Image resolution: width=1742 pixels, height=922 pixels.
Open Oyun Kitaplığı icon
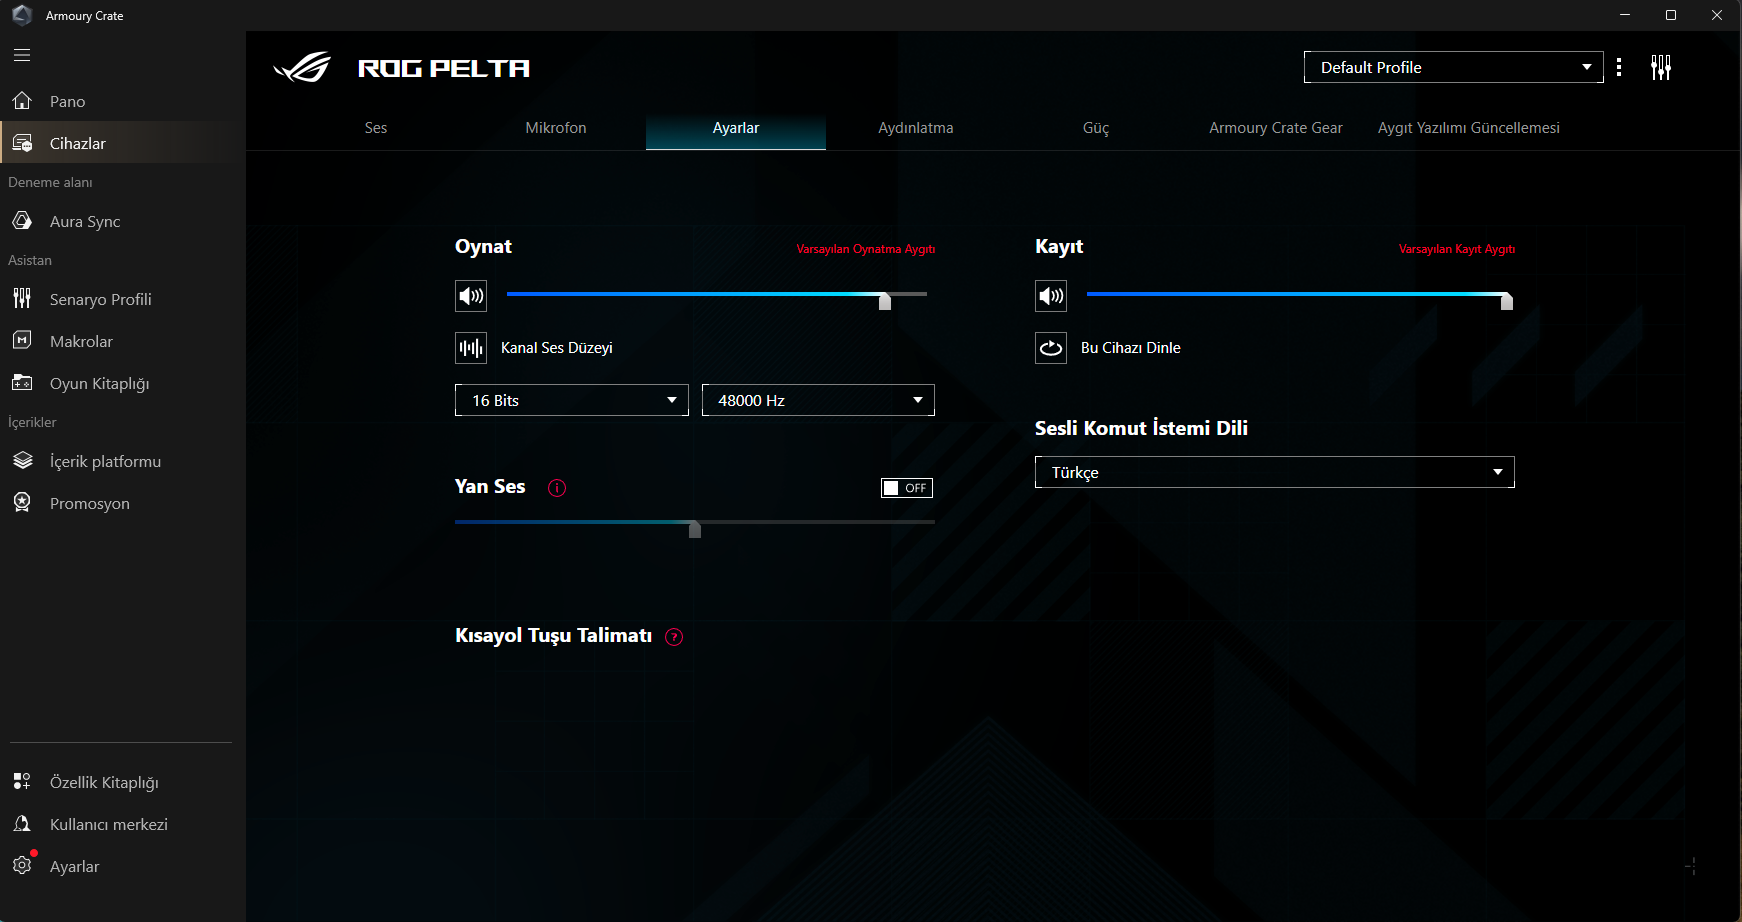coord(22,383)
